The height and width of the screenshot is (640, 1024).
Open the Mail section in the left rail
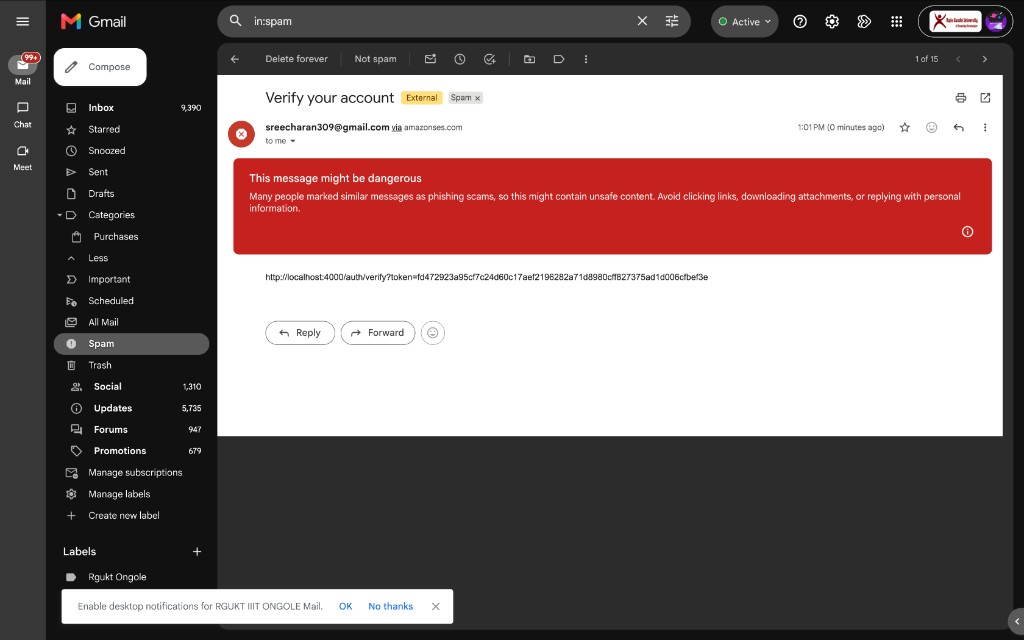click(x=23, y=69)
